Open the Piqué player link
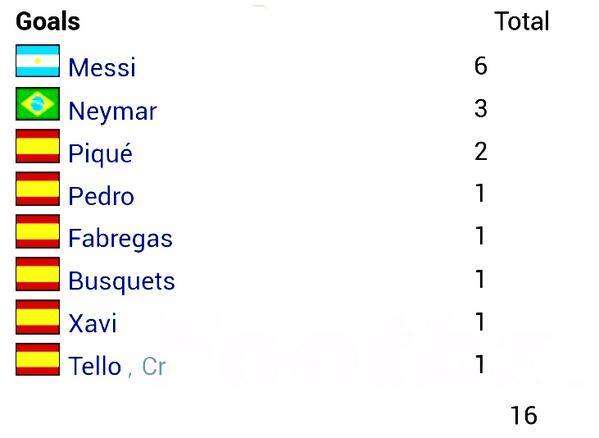 [x=100, y=154]
